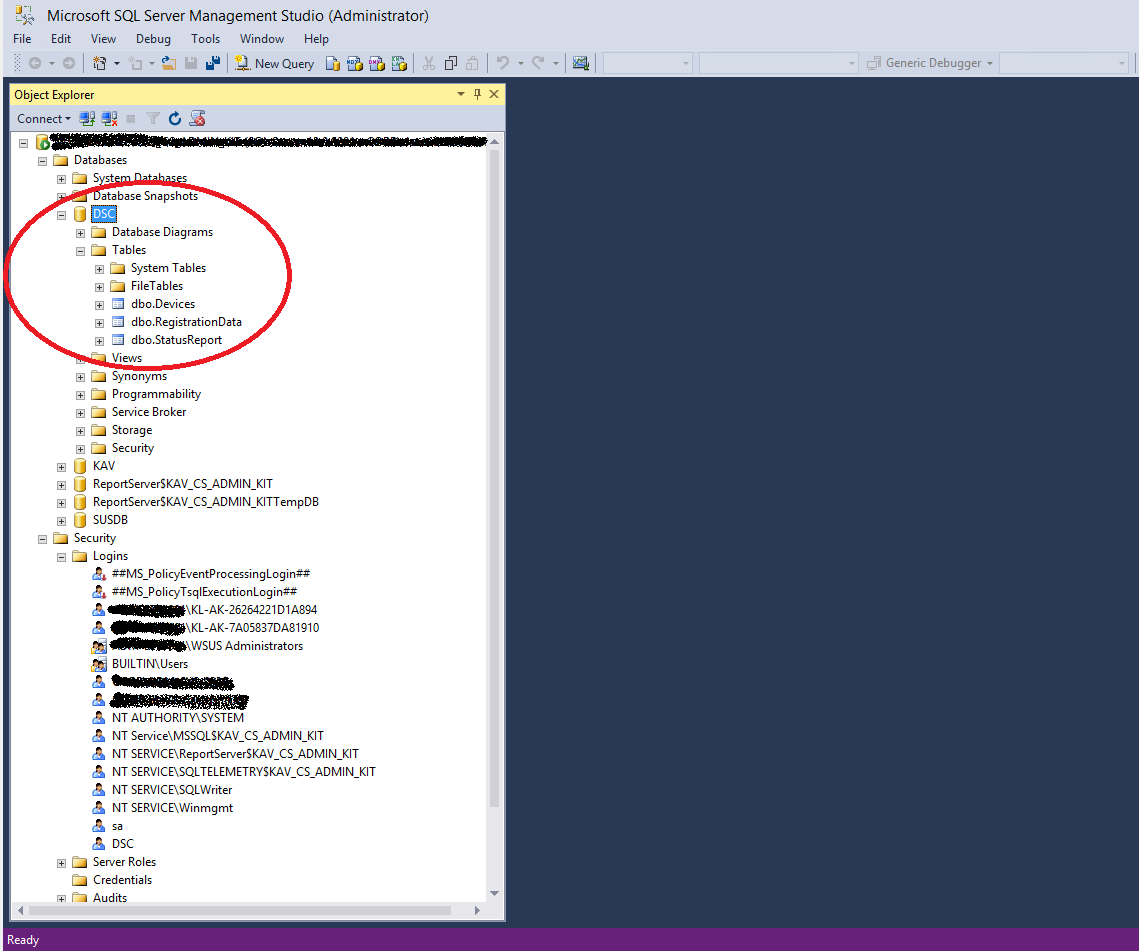Click the Cut icon on the standard toolbar
This screenshot has width=1139, height=951.
coord(427,63)
